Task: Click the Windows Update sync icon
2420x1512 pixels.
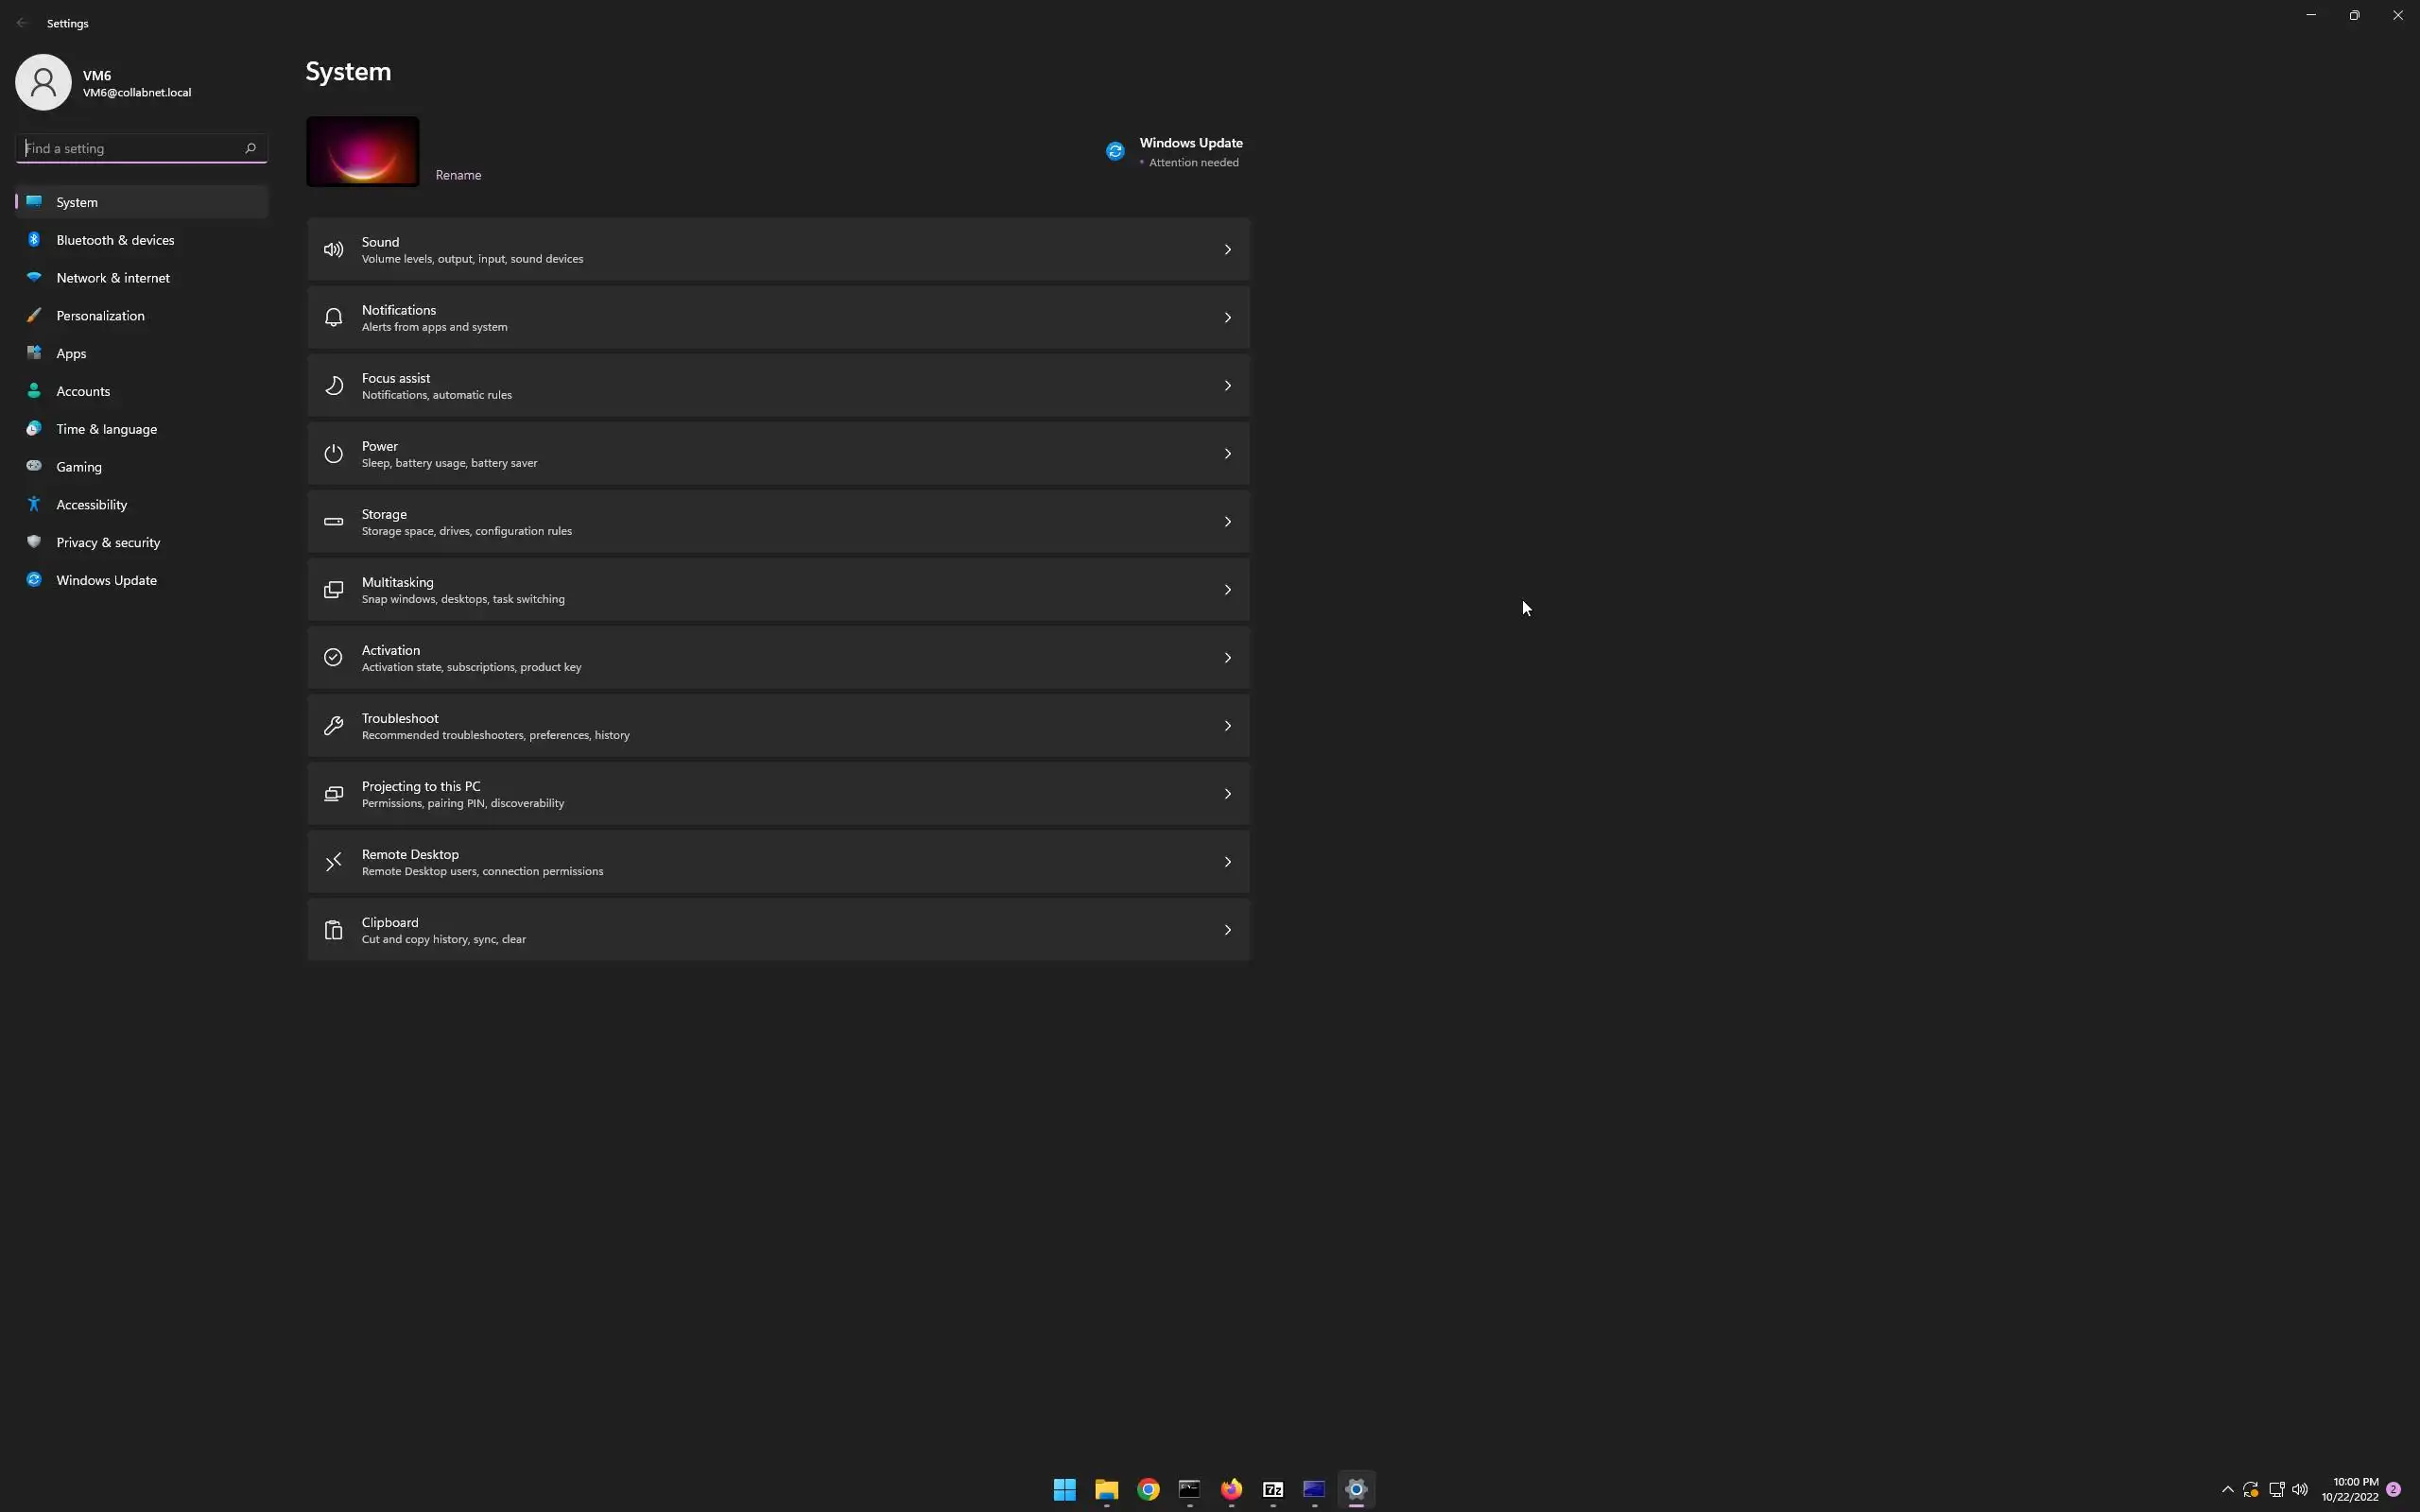Action: [x=1115, y=151]
